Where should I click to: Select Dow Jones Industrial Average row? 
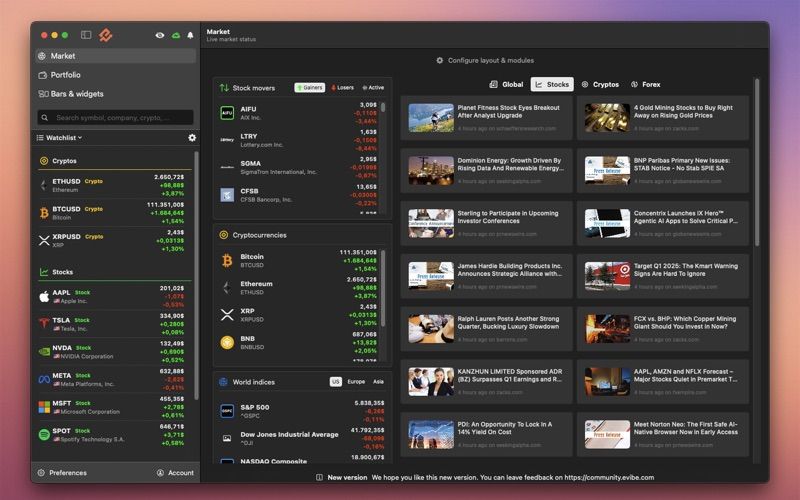click(x=302, y=438)
